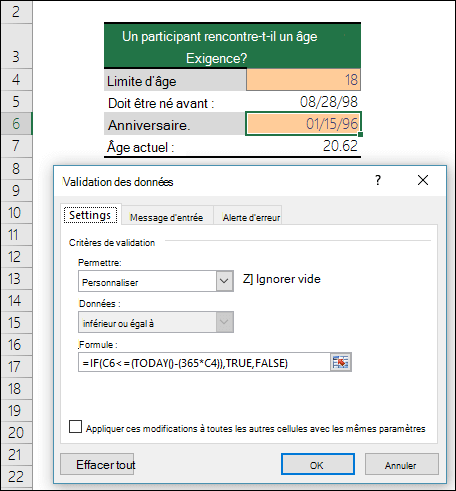Screen dimensions: 456x491
Task: Select row header 7
Action: (x=16, y=146)
